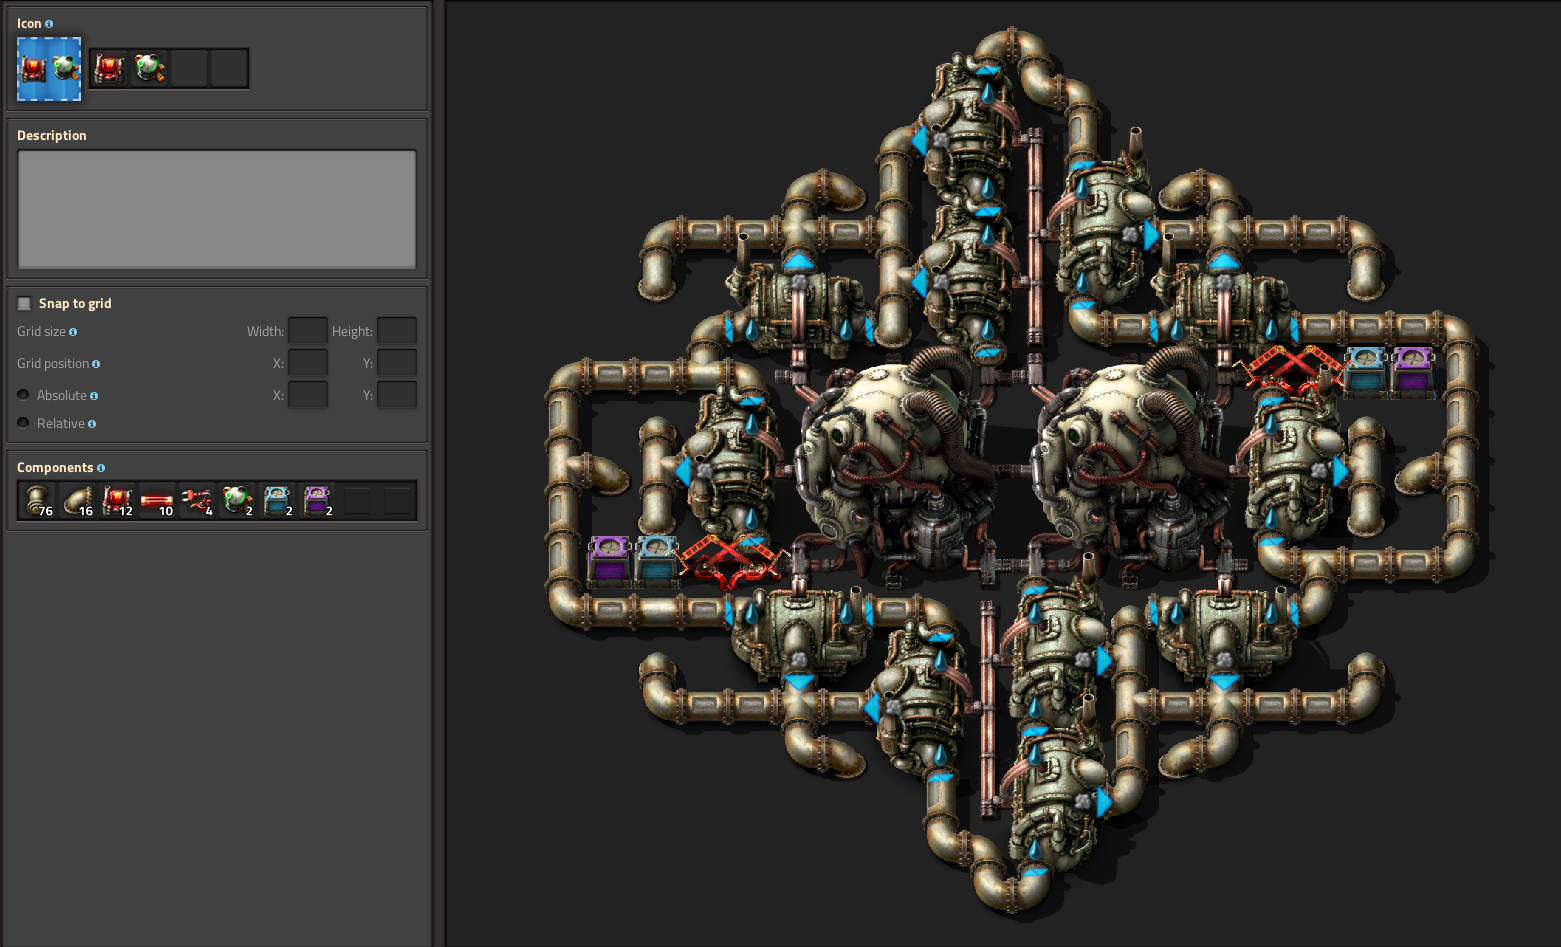1561x947 pixels.
Task: Click the upper-right purple chest in the preview
Action: [1412, 370]
